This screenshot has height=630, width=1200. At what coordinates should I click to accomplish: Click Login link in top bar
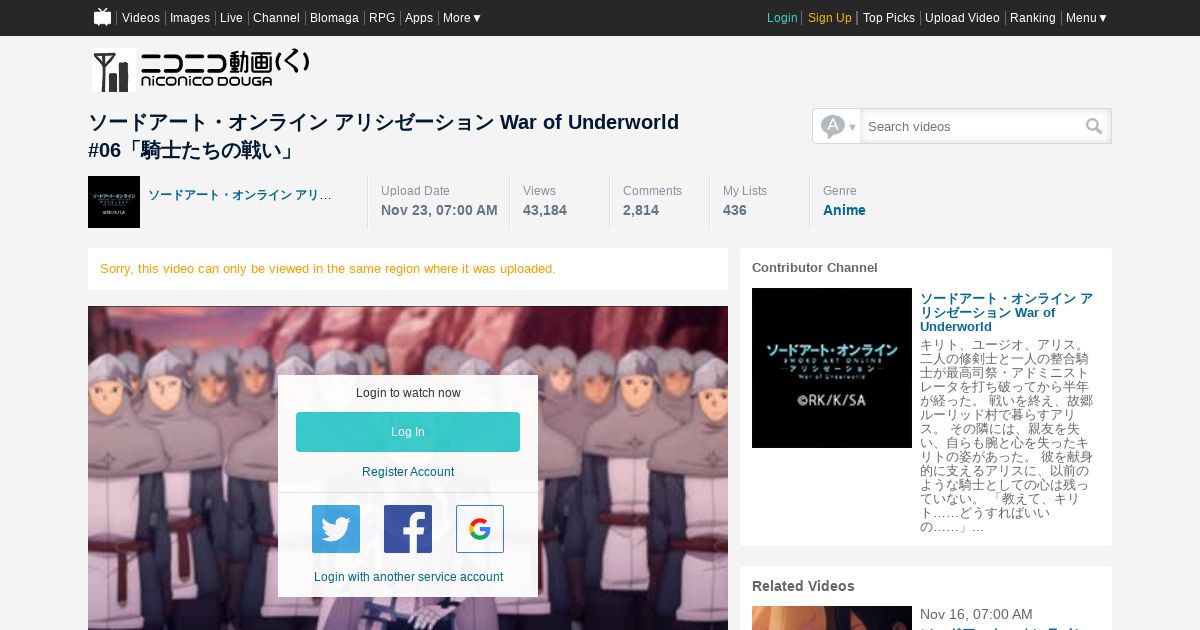(x=782, y=18)
